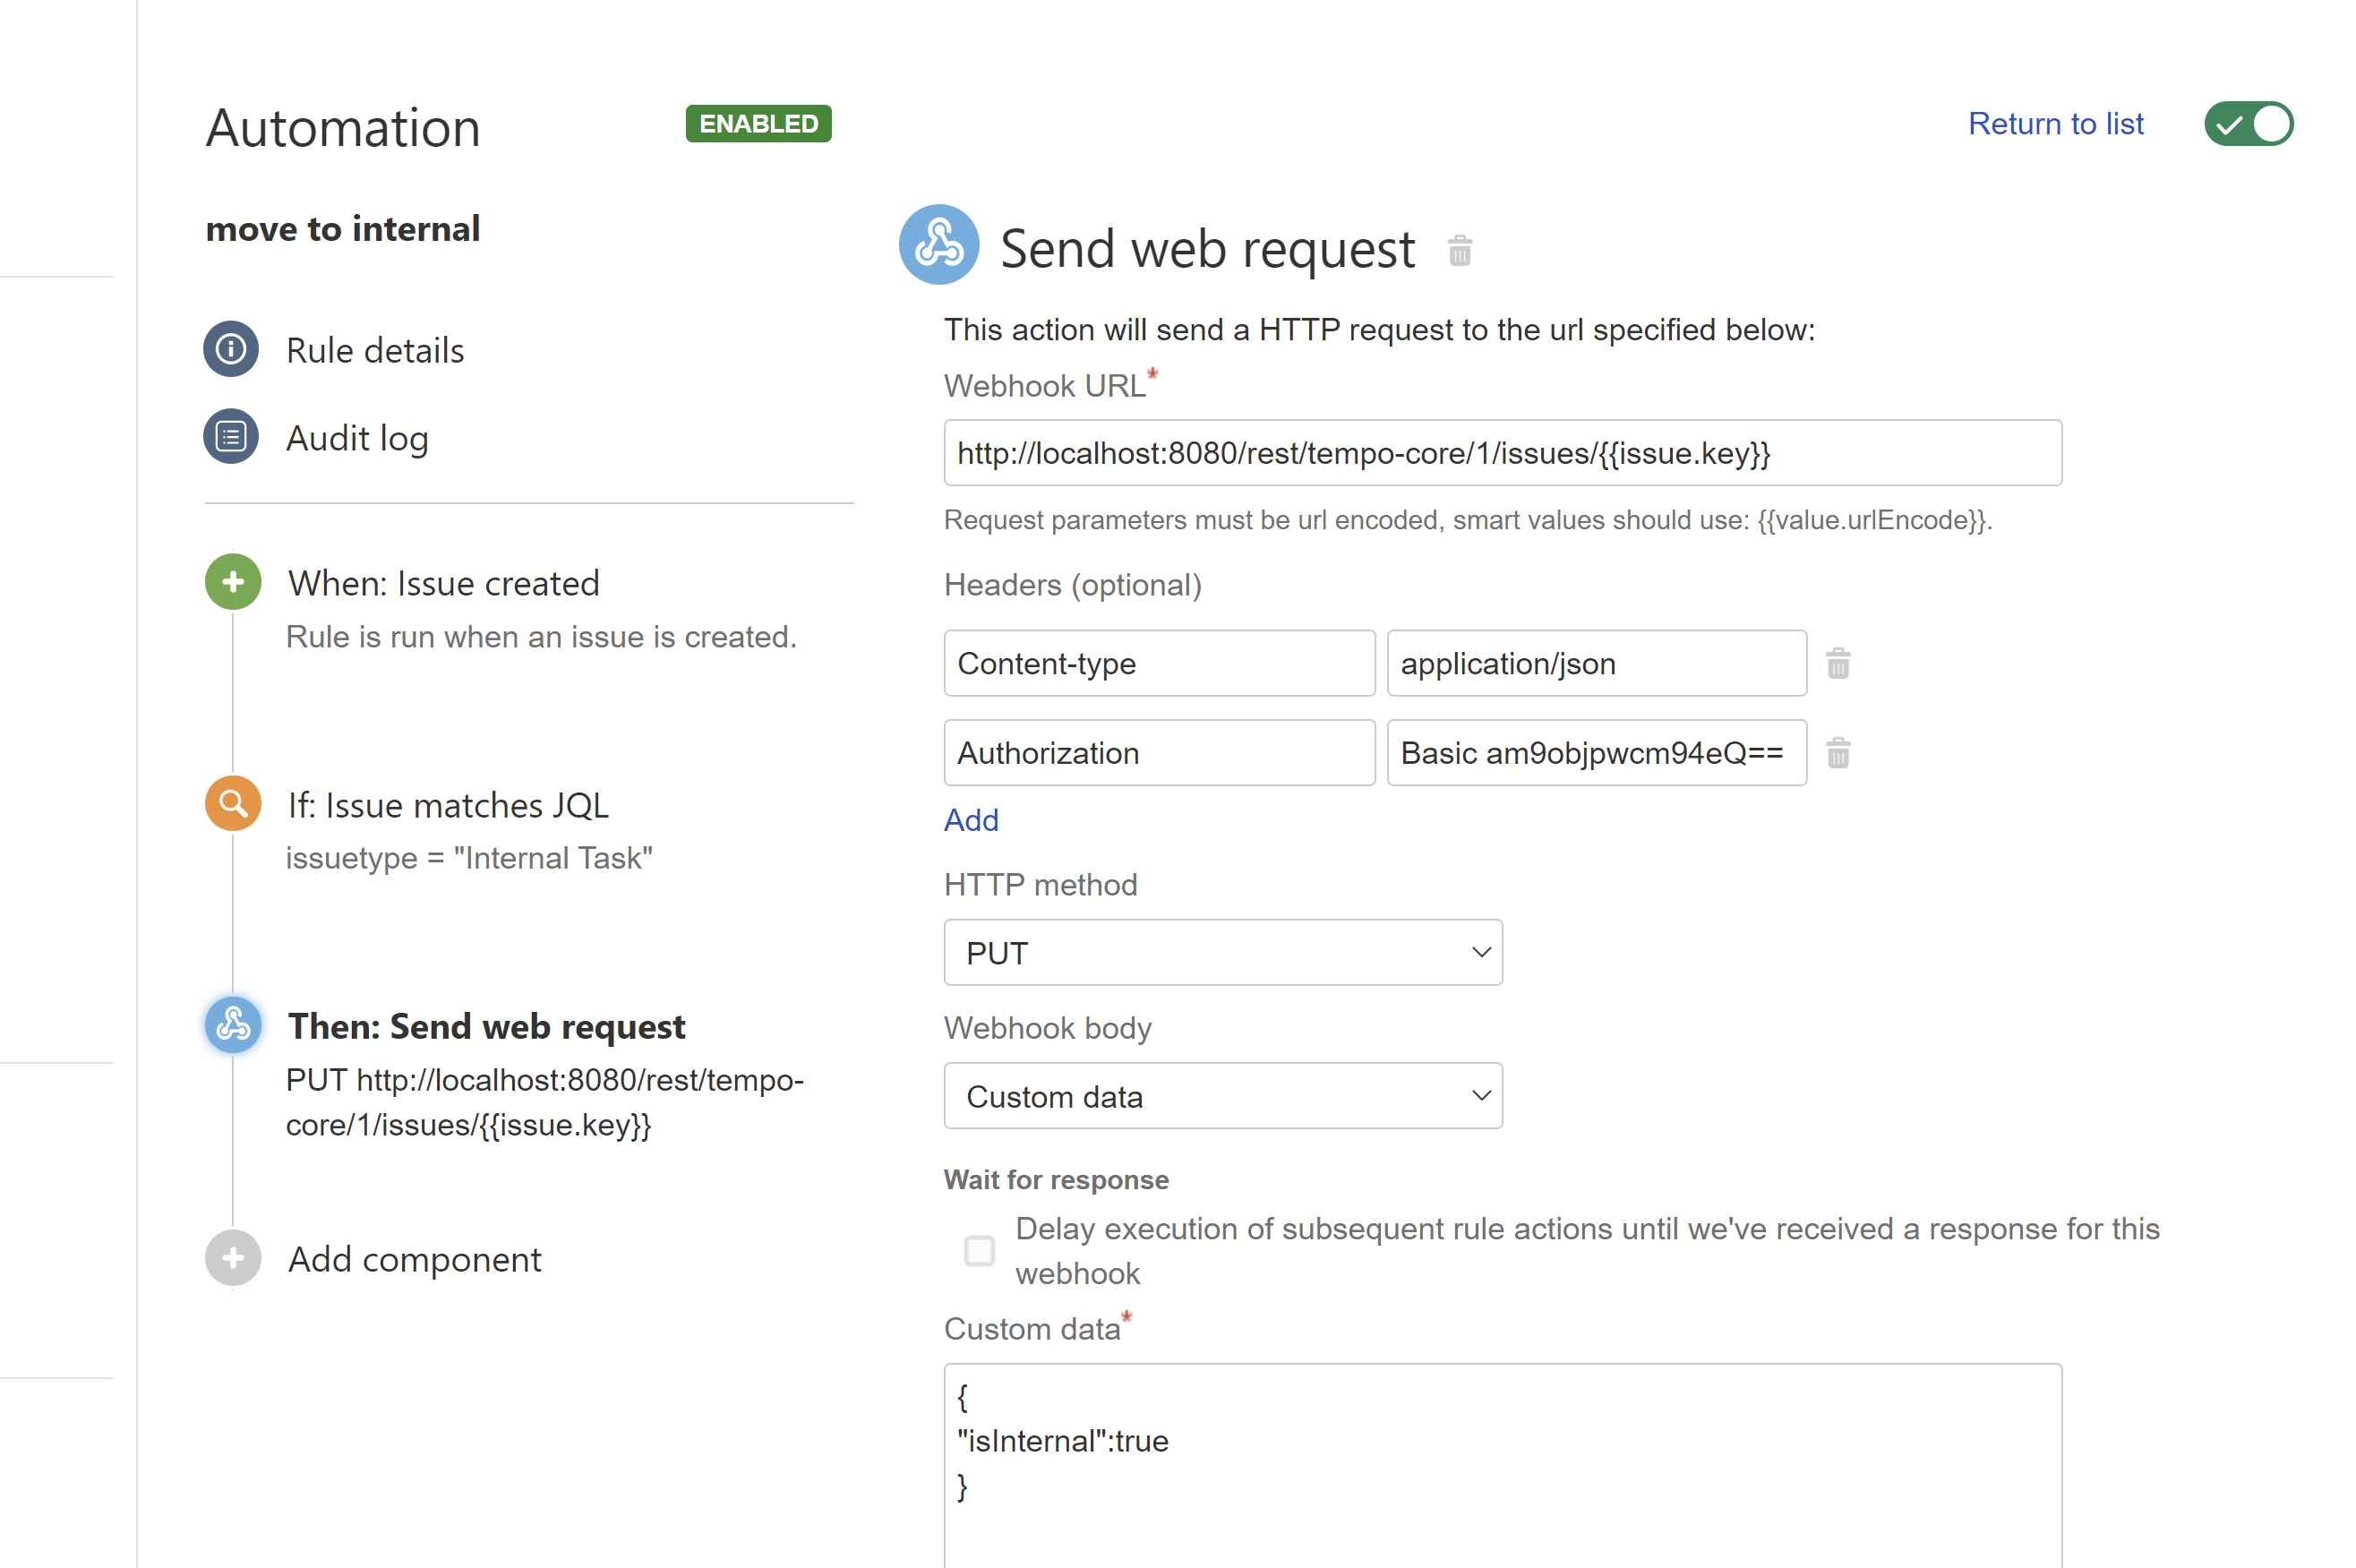The image size is (2356, 1568).
Task: Follow the Return to list link
Action: pyautogui.click(x=2056, y=123)
